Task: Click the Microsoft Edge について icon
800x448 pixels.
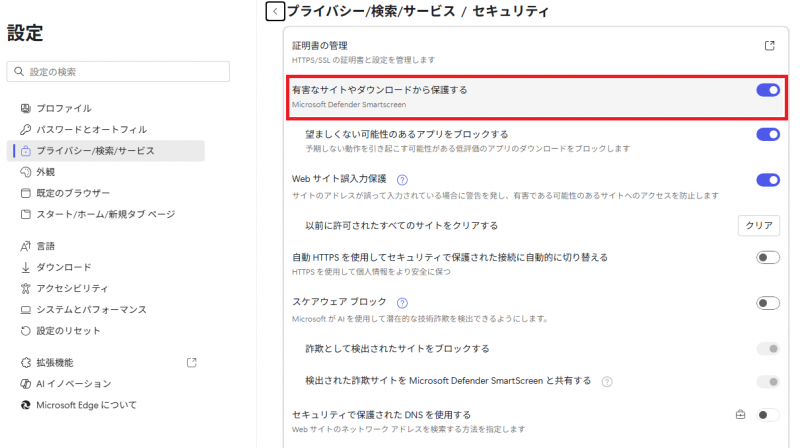Action: click(x=27, y=405)
